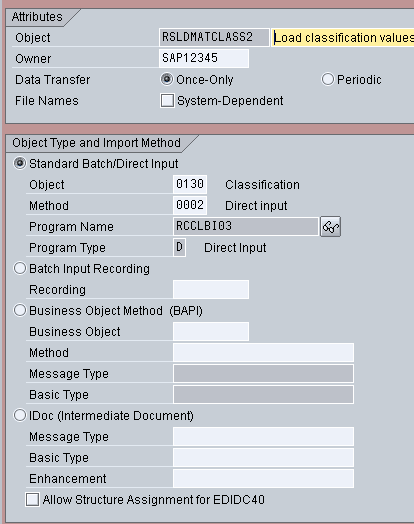Check Allow Structure Assignment for EDIDC40
This screenshot has width=414, height=524.
pos(32,500)
